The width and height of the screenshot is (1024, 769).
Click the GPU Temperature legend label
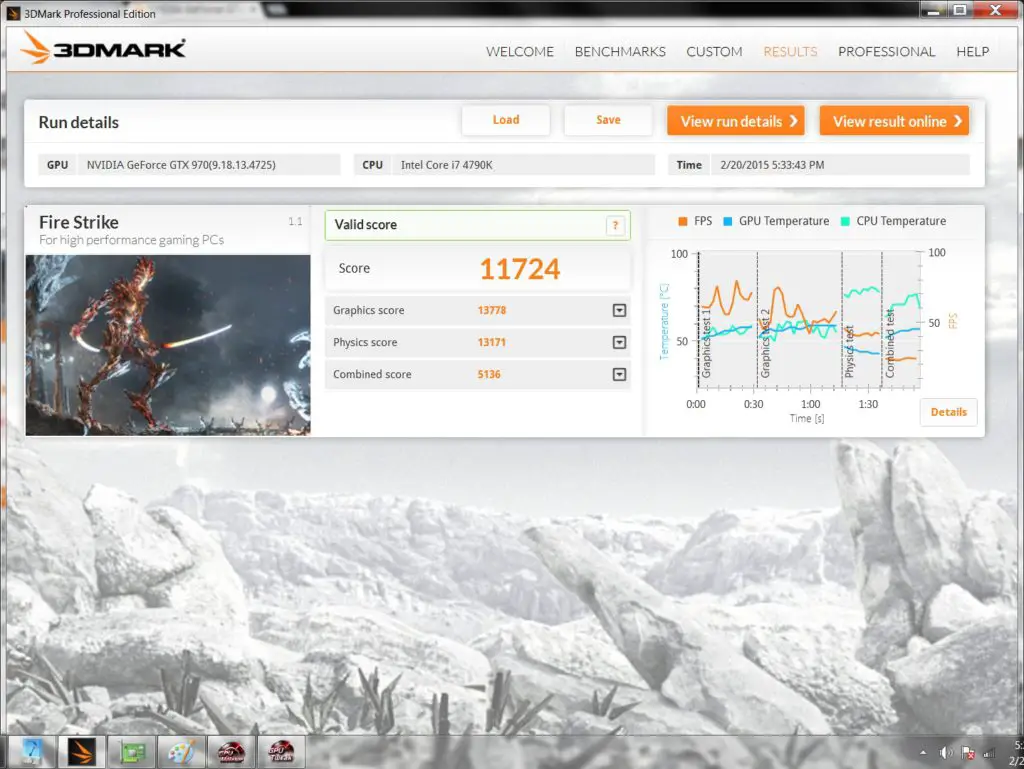784,221
